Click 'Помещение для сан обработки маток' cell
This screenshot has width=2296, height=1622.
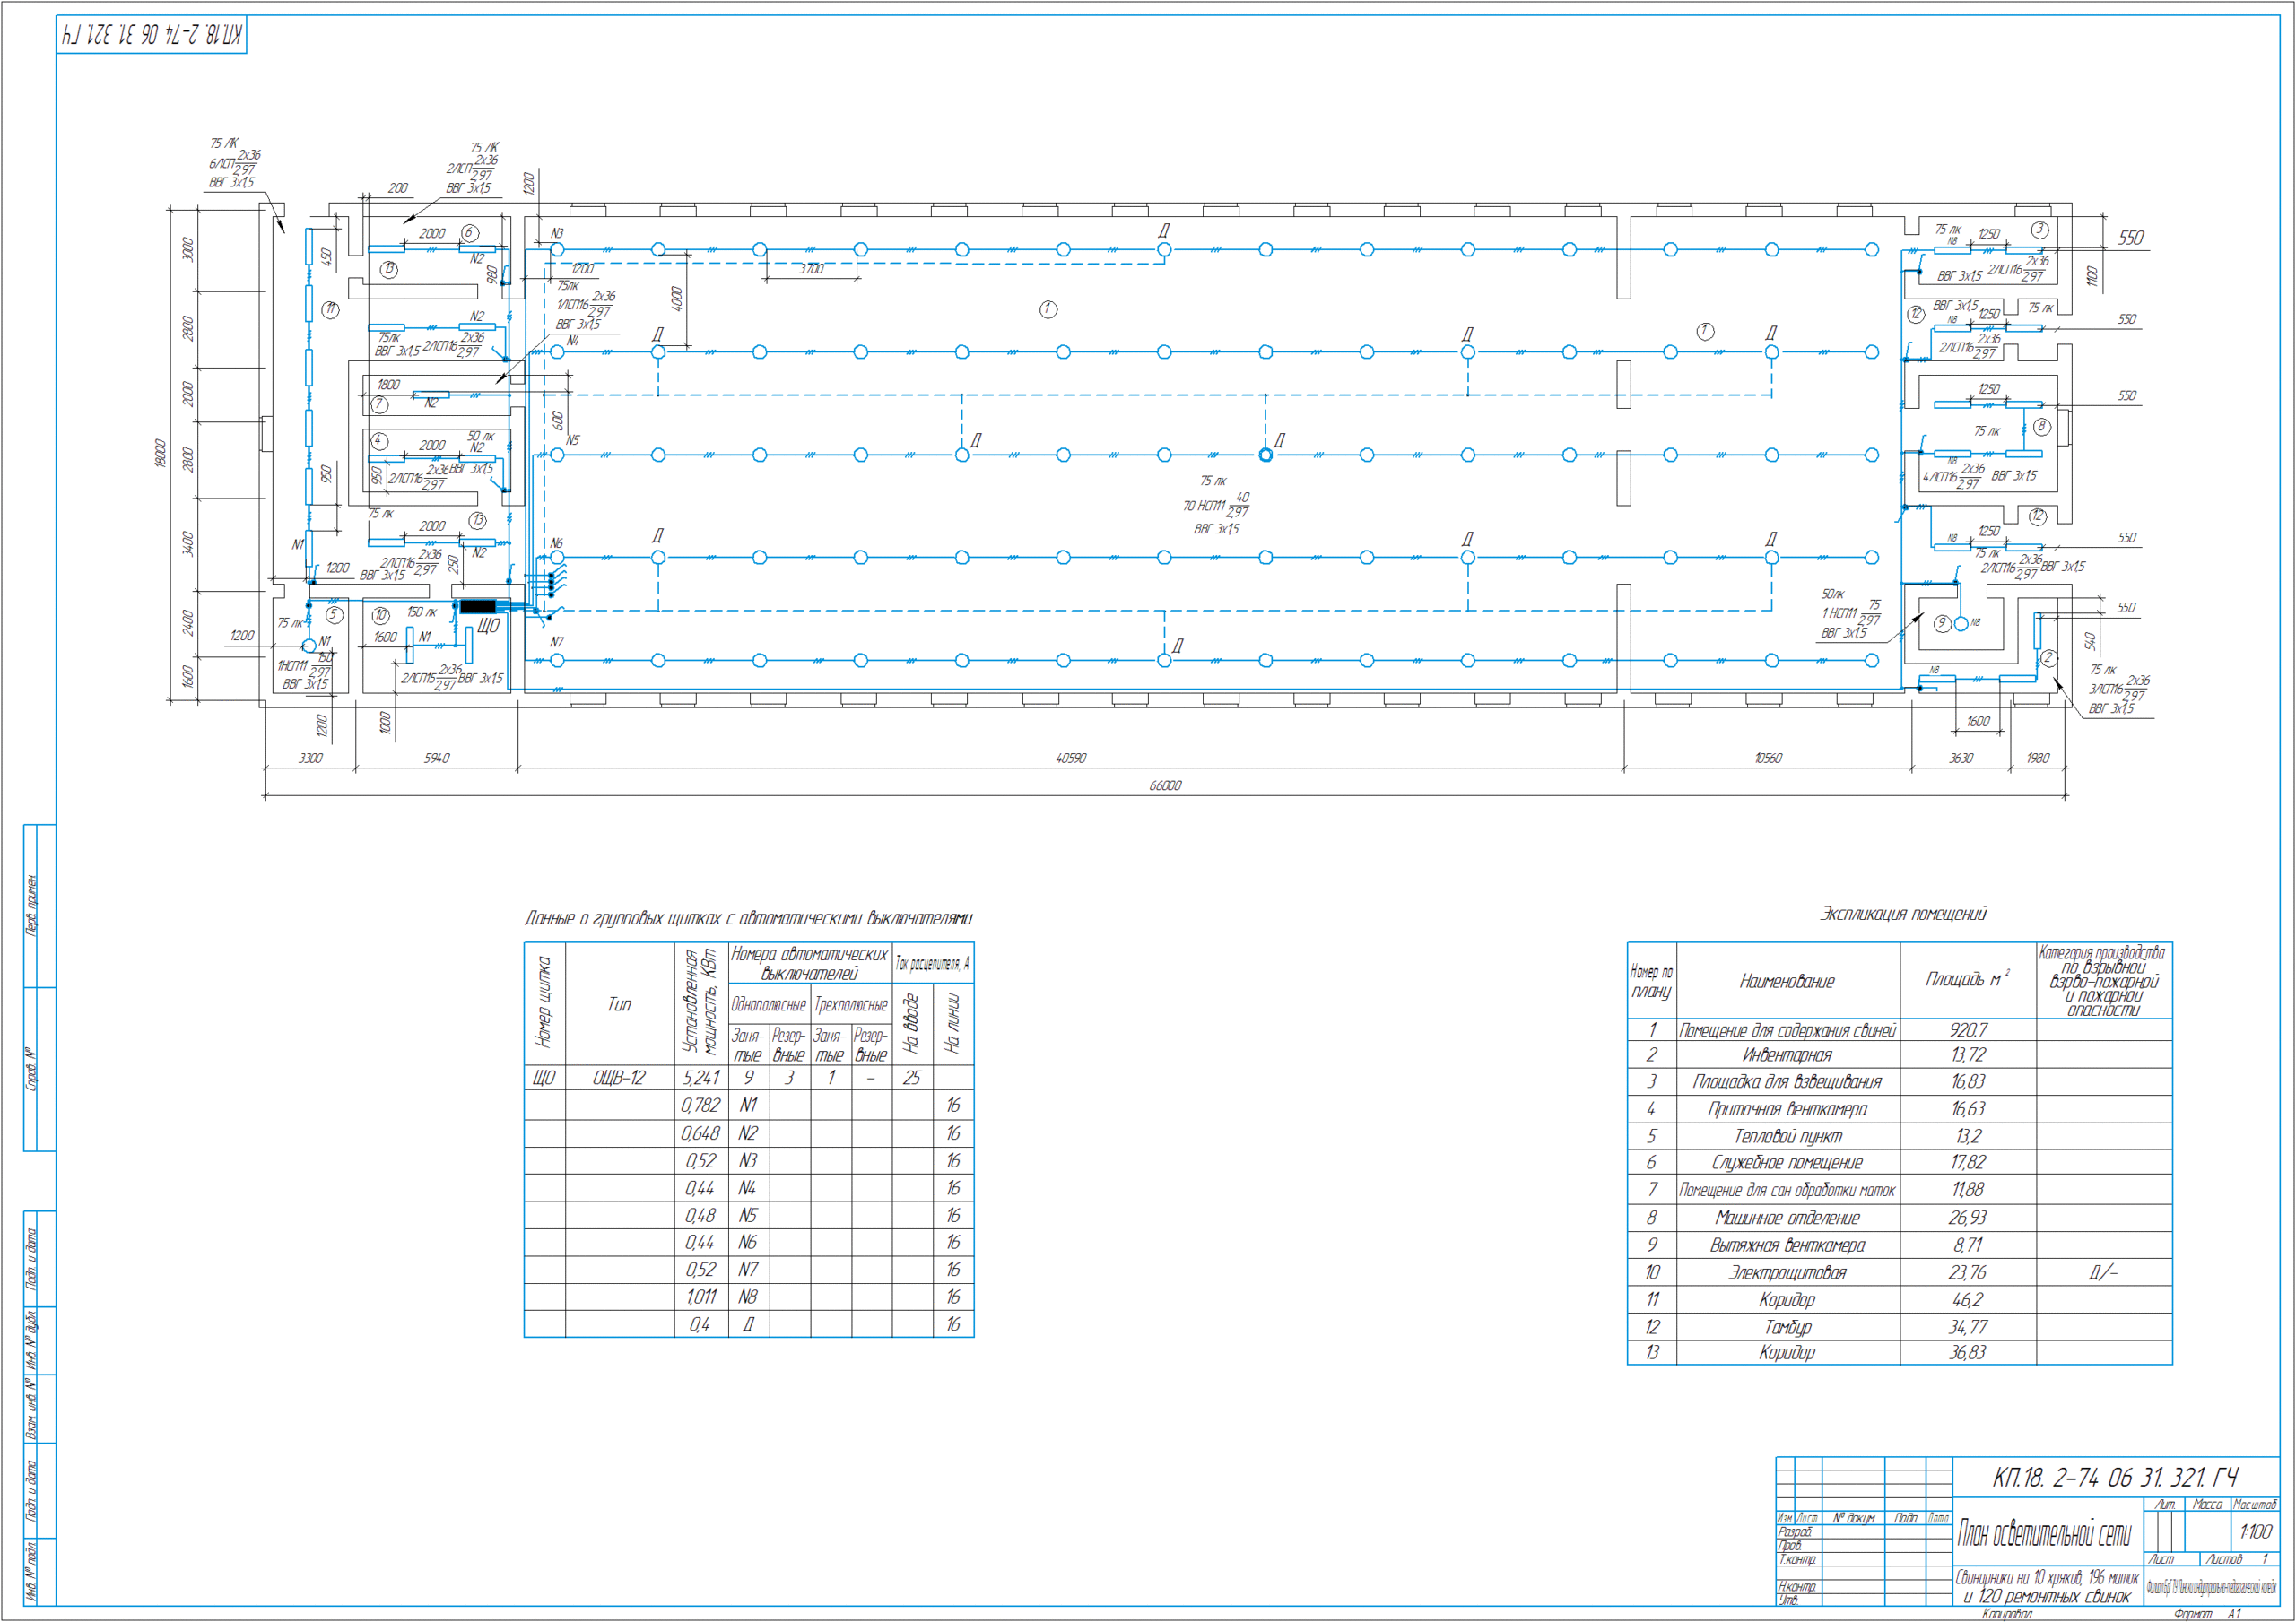[1787, 1190]
